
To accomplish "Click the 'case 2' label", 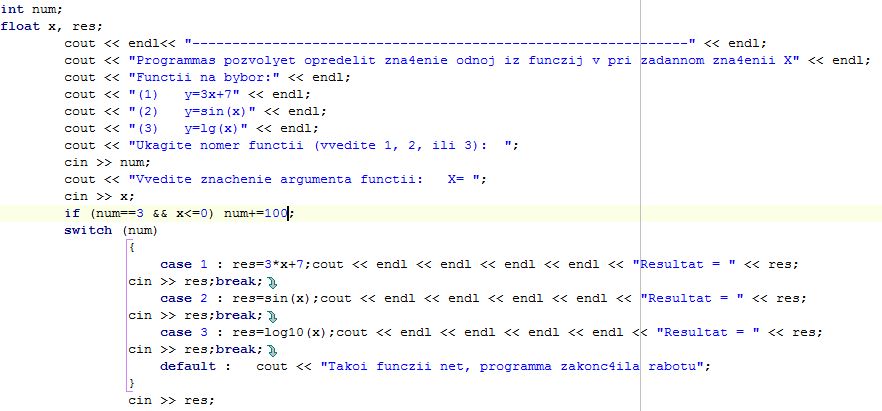I will (x=184, y=298).
